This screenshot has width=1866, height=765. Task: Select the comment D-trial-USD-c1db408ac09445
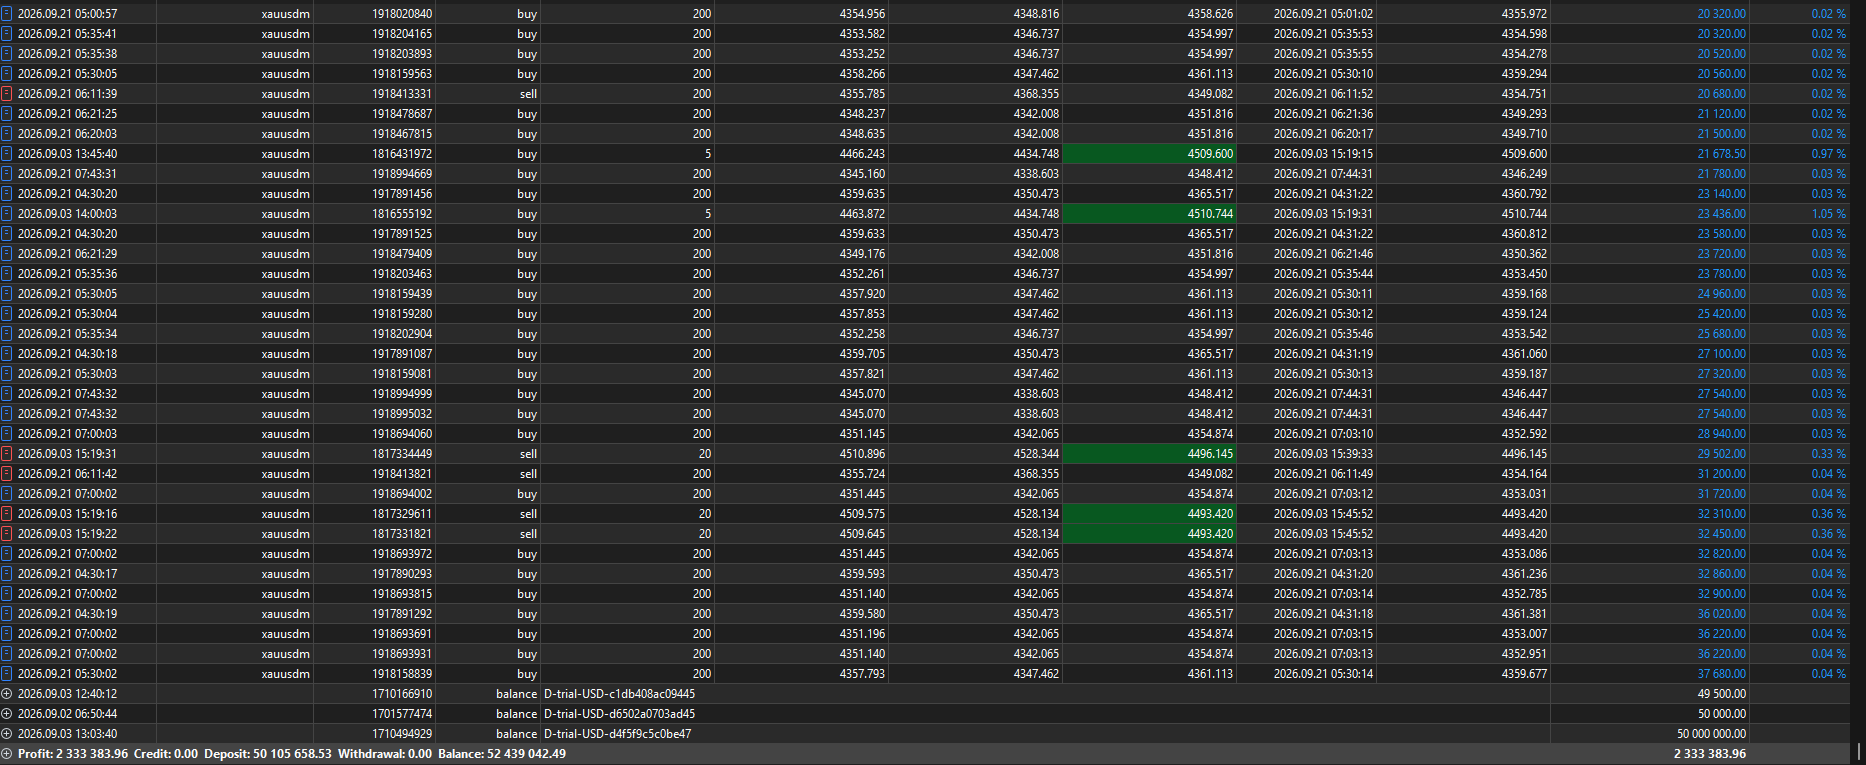coord(619,693)
